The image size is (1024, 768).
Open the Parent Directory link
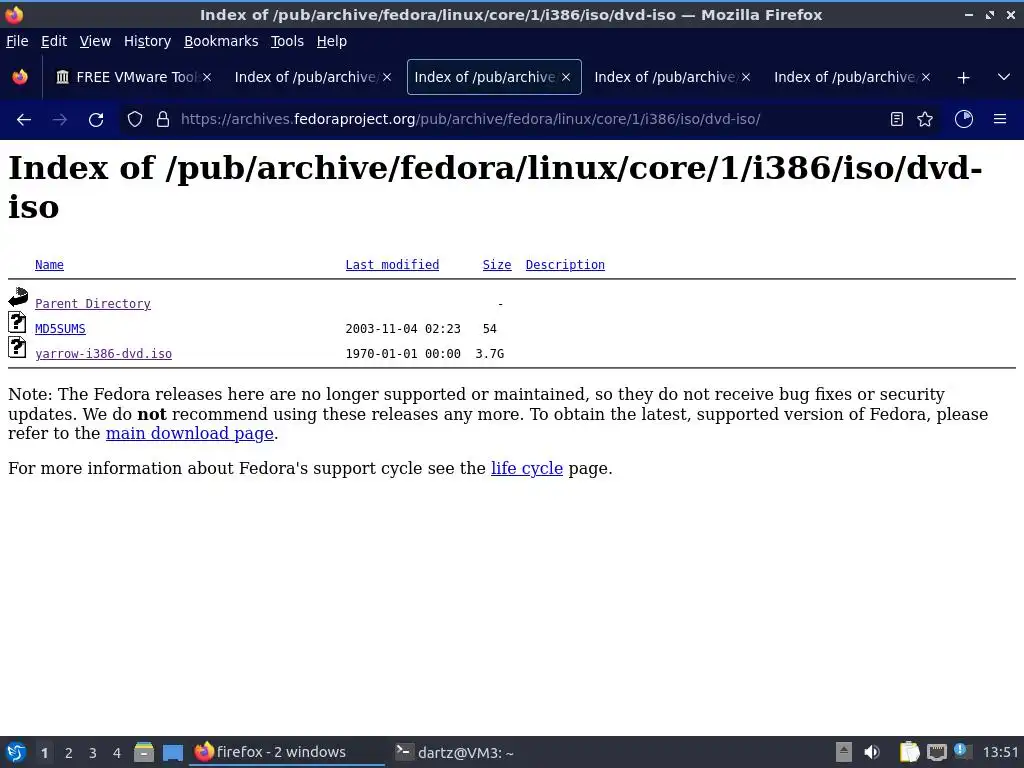point(93,304)
